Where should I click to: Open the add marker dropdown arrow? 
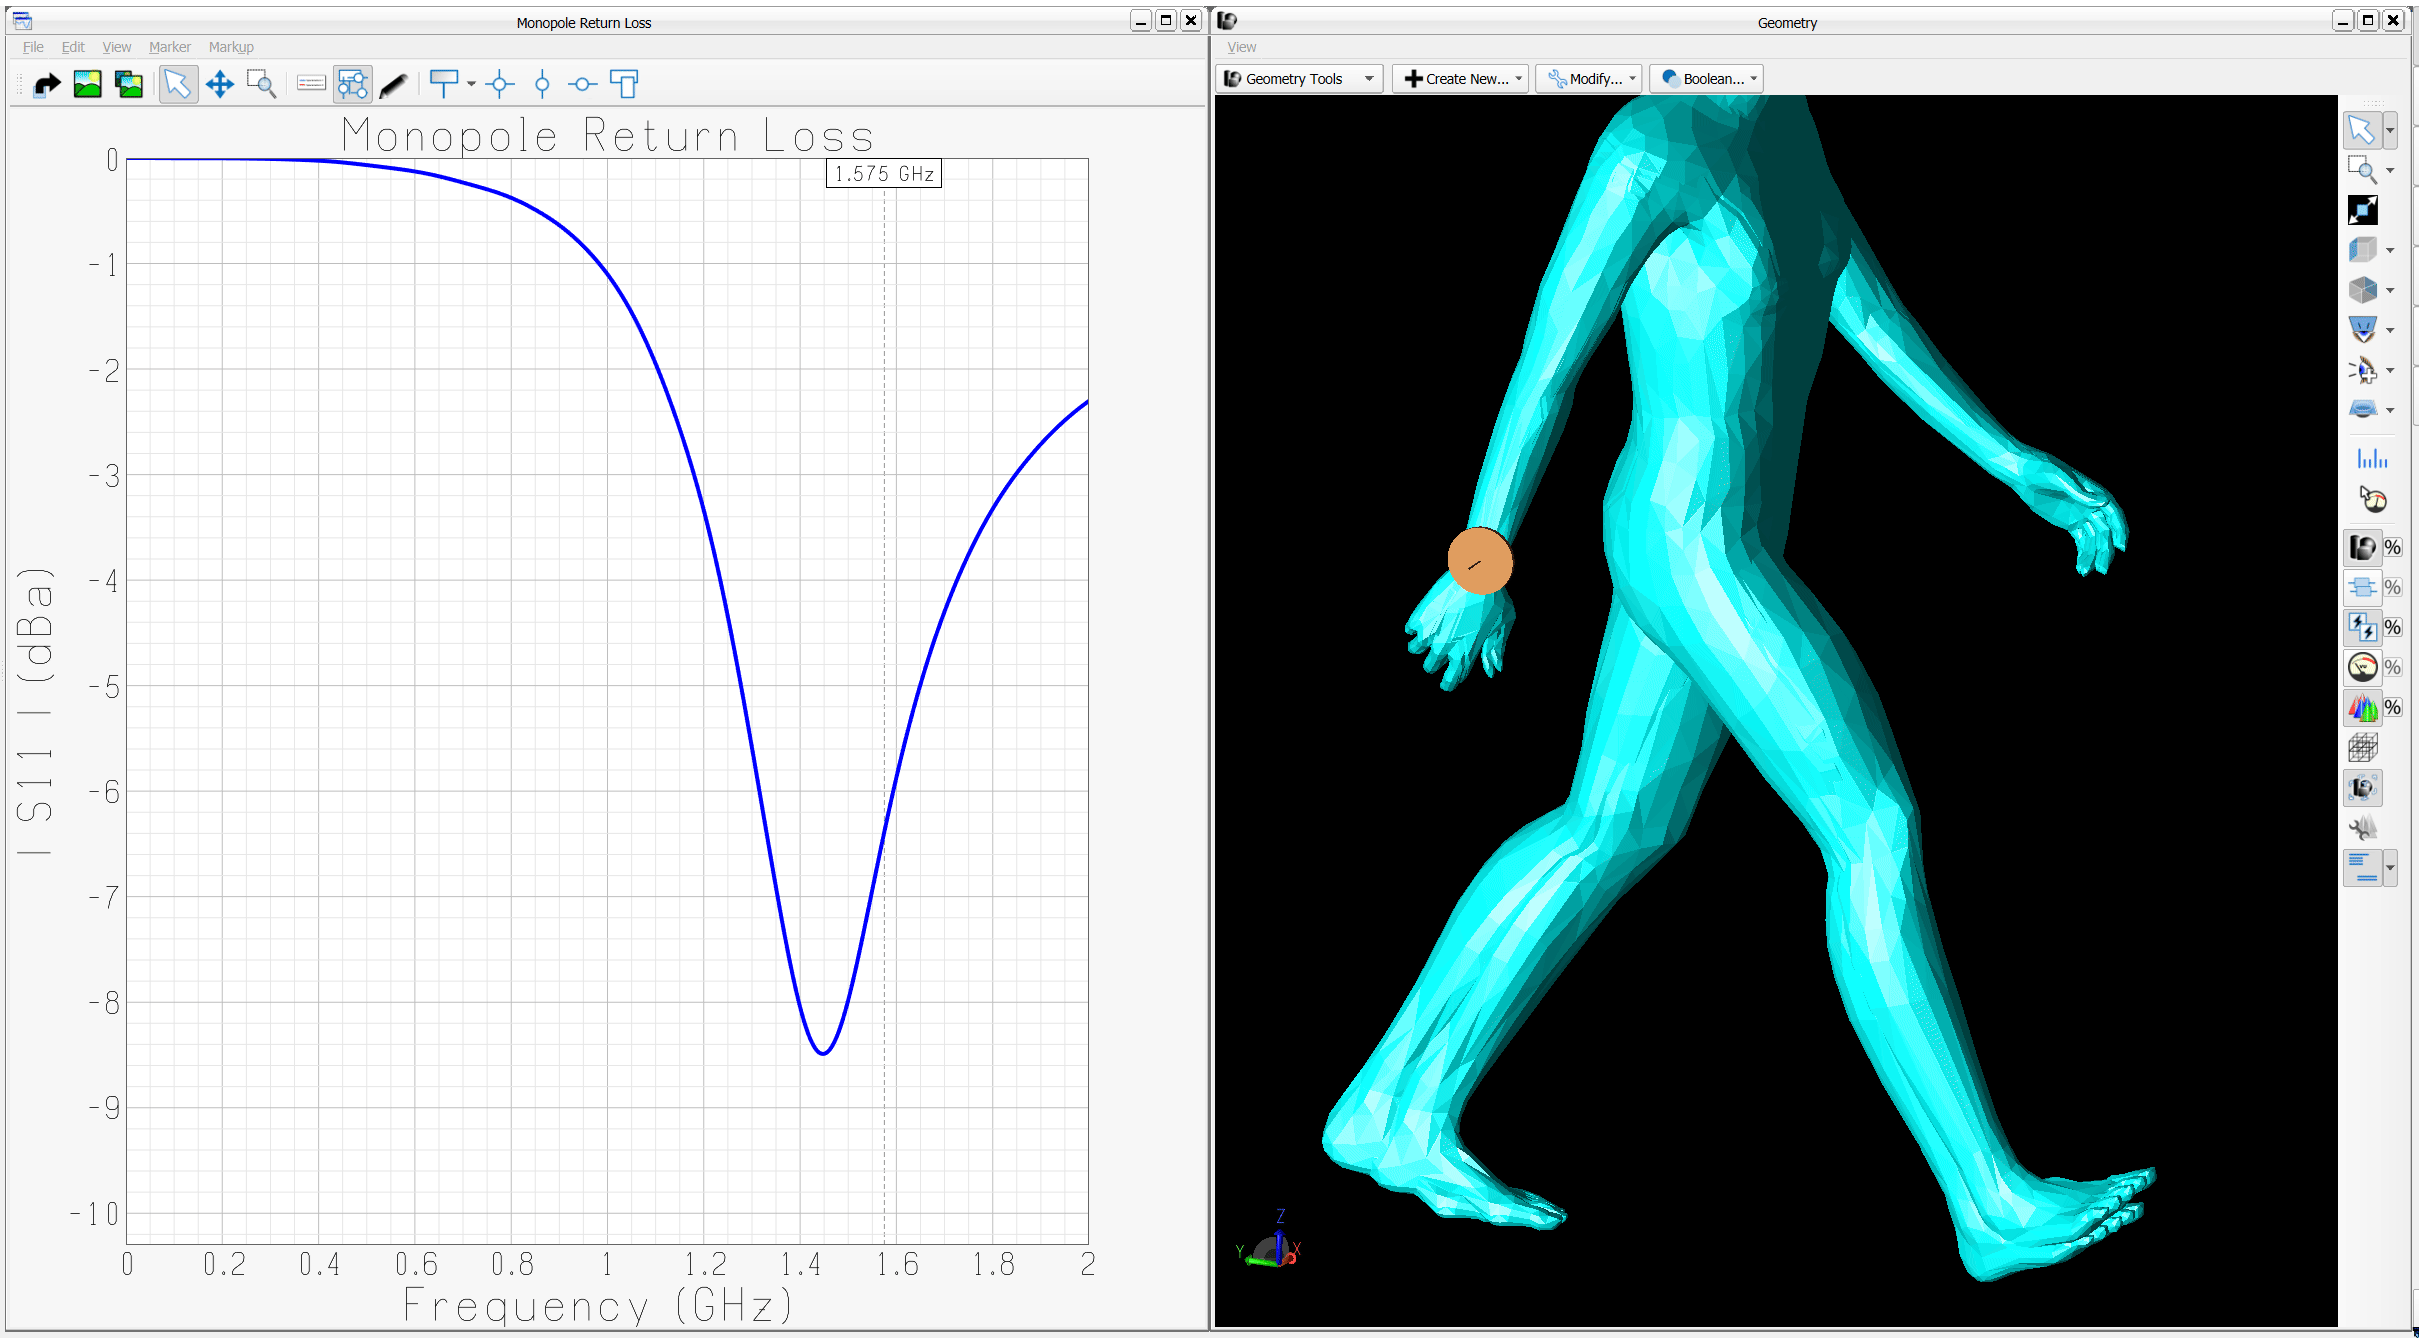(x=471, y=85)
